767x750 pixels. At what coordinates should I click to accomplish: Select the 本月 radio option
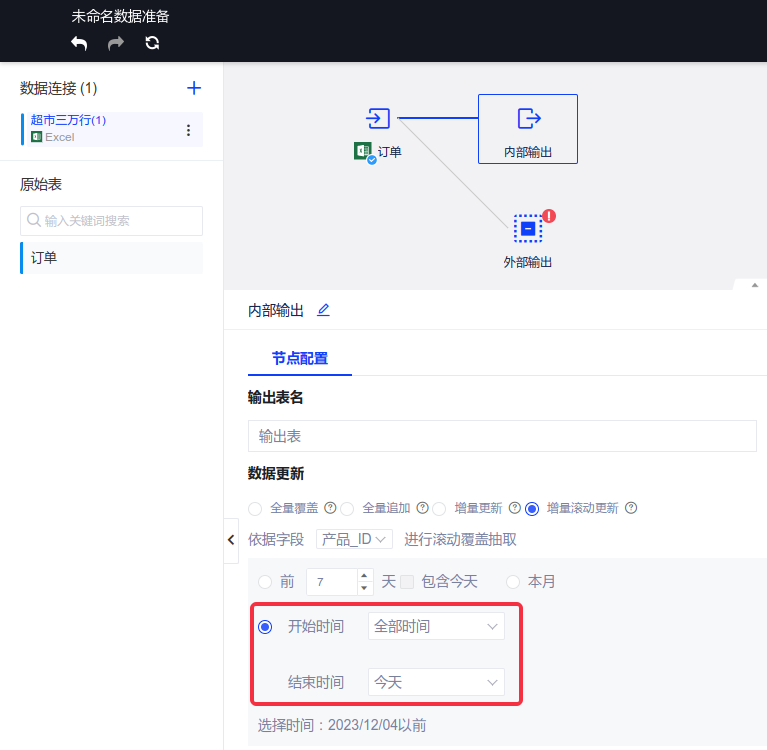[x=513, y=582]
